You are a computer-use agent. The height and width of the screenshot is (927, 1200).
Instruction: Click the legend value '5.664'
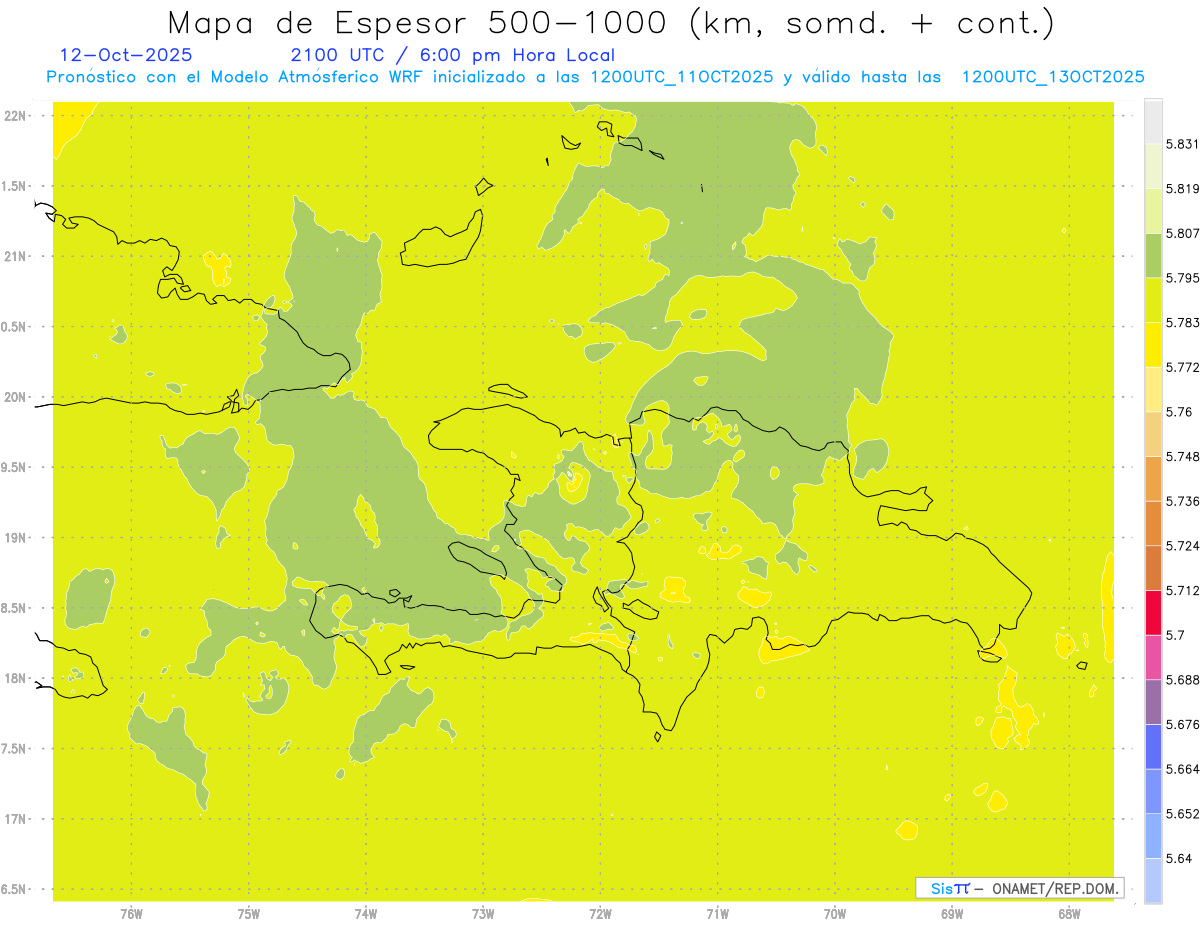pyautogui.click(x=1183, y=769)
